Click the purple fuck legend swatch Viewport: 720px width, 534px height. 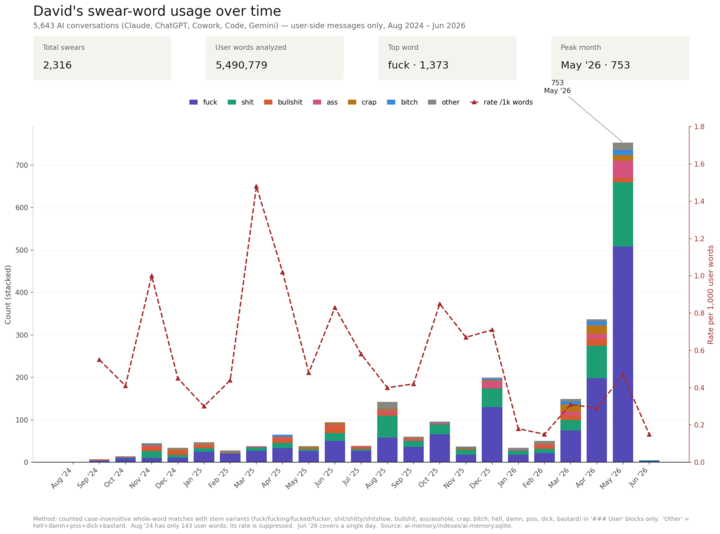click(193, 102)
